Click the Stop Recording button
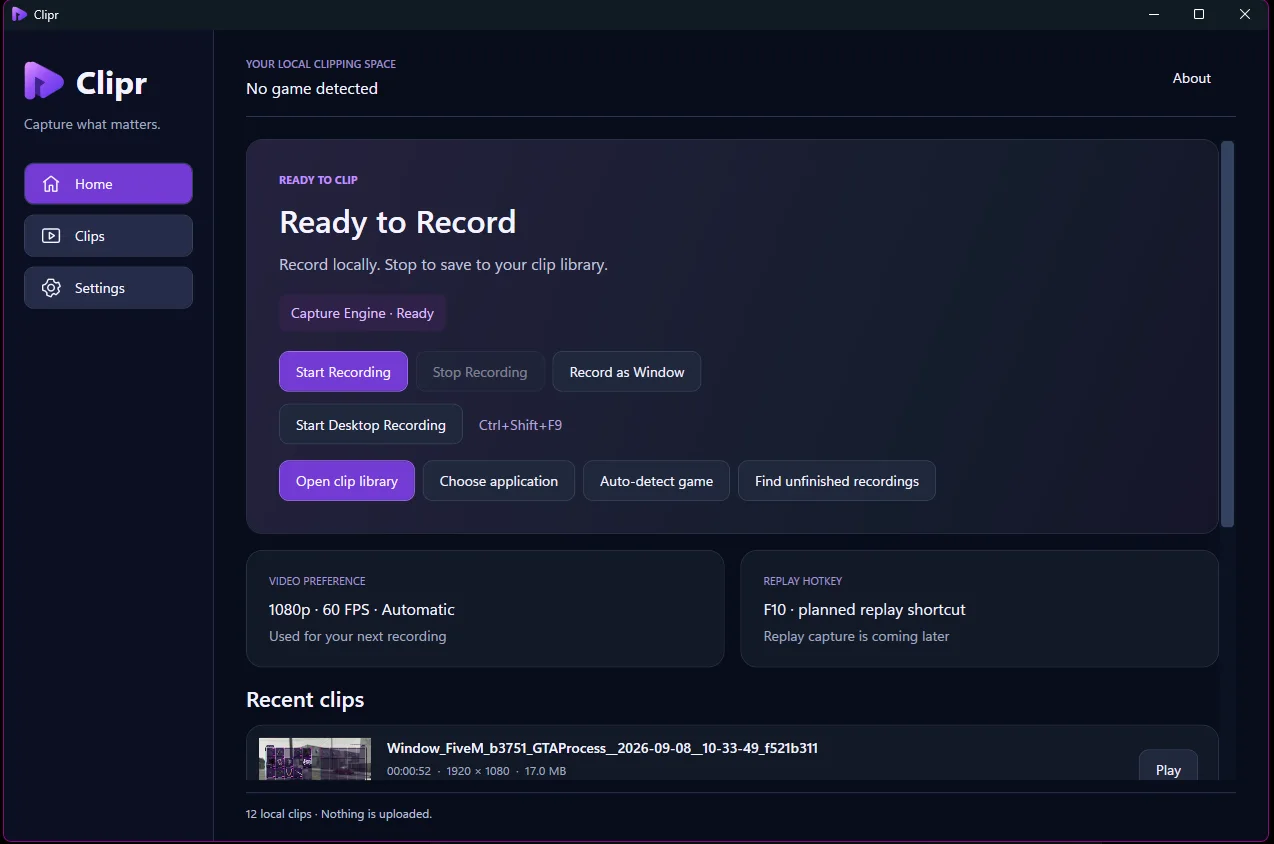 480,372
